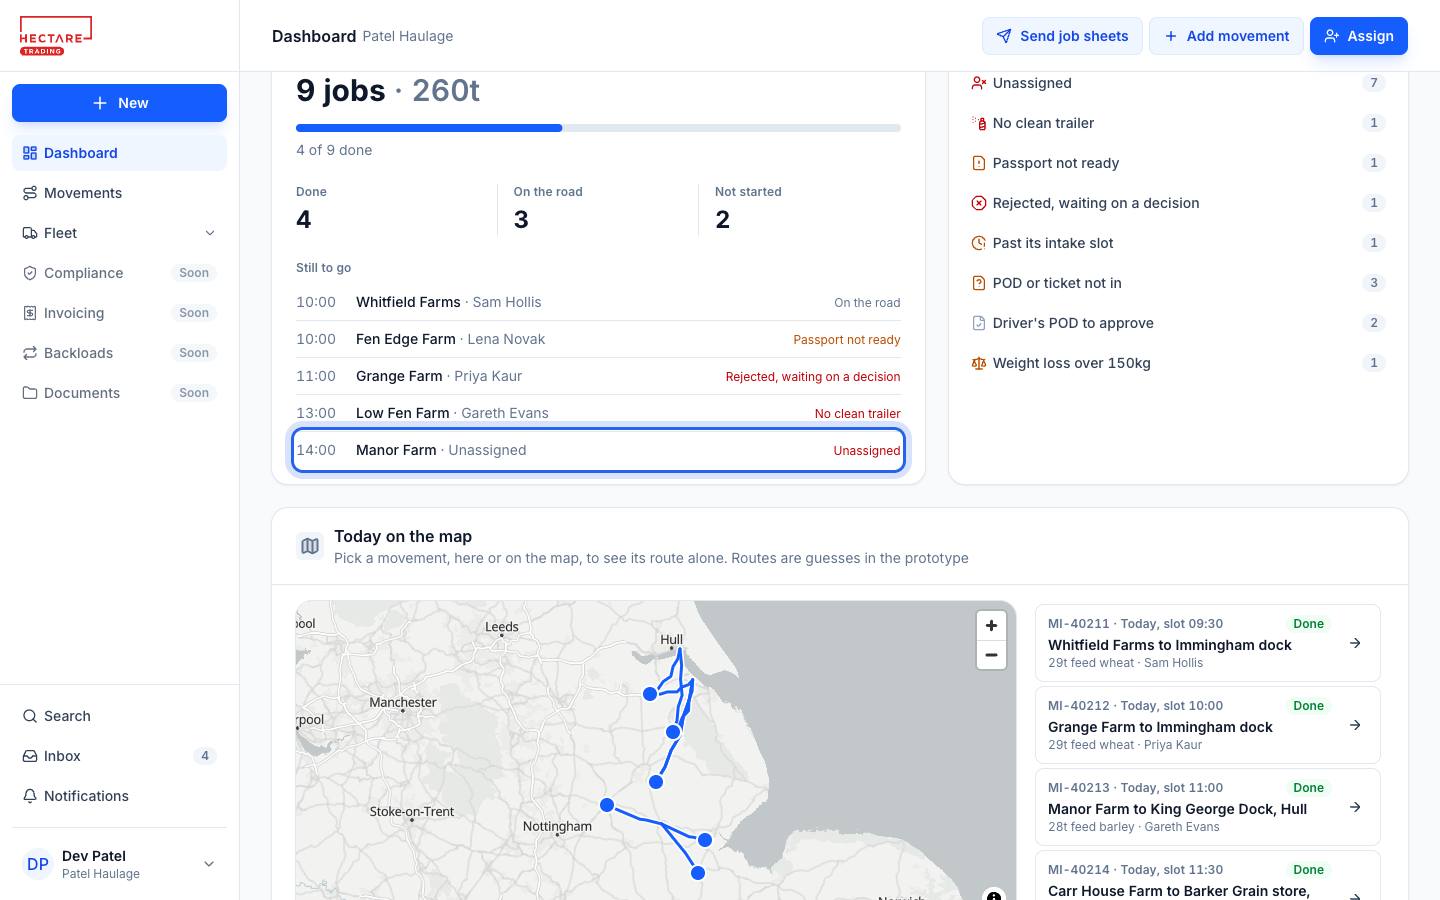Click Send job sheets
The width and height of the screenshot is (1440, 900).
pos(1062,36)
